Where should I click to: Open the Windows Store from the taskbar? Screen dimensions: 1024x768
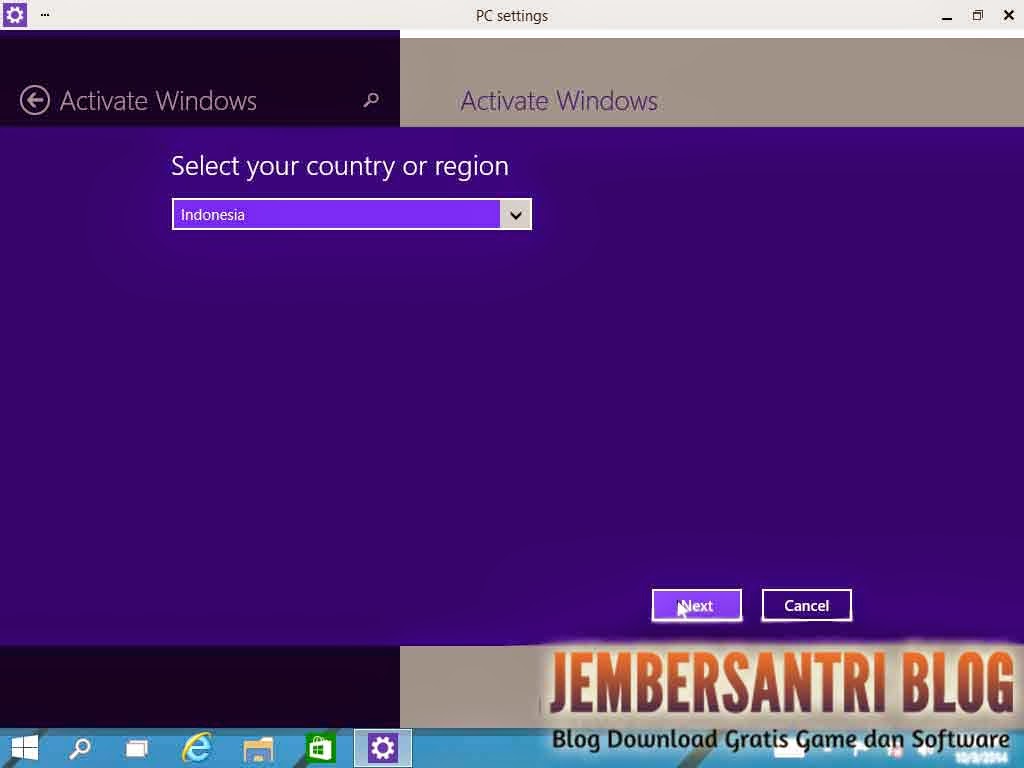(320, 747)
